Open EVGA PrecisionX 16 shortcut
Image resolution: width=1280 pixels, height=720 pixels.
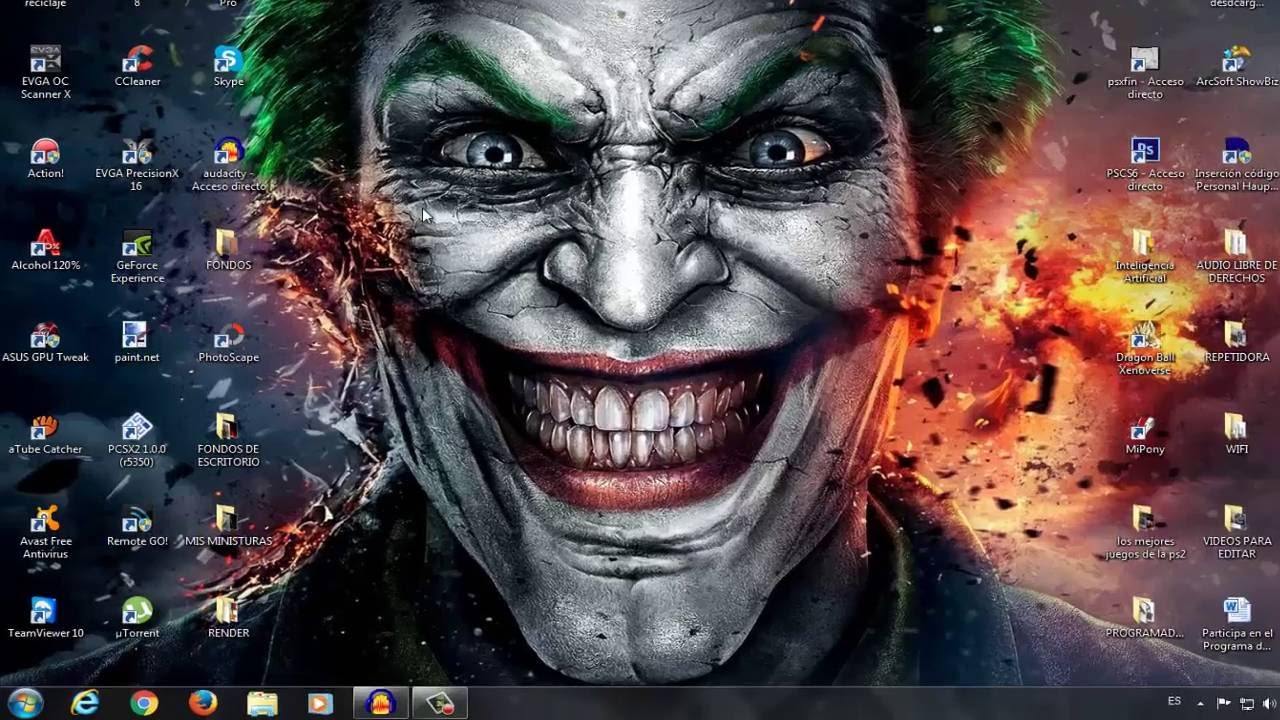click(x=137, y=164)
